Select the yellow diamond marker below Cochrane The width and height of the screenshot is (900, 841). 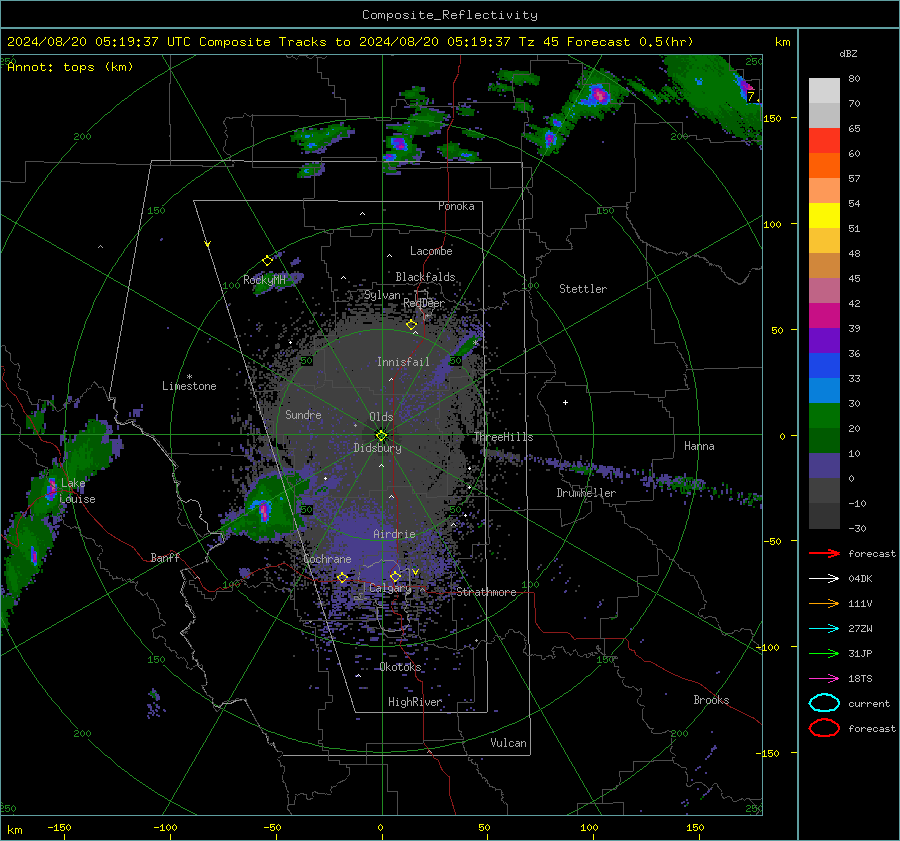(343, 577)
